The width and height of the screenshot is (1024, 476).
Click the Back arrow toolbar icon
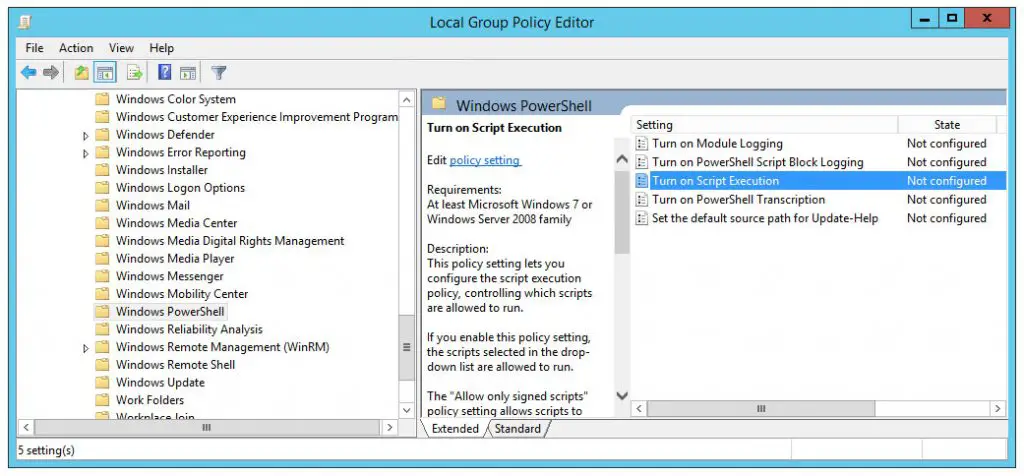tap(28, 72)
